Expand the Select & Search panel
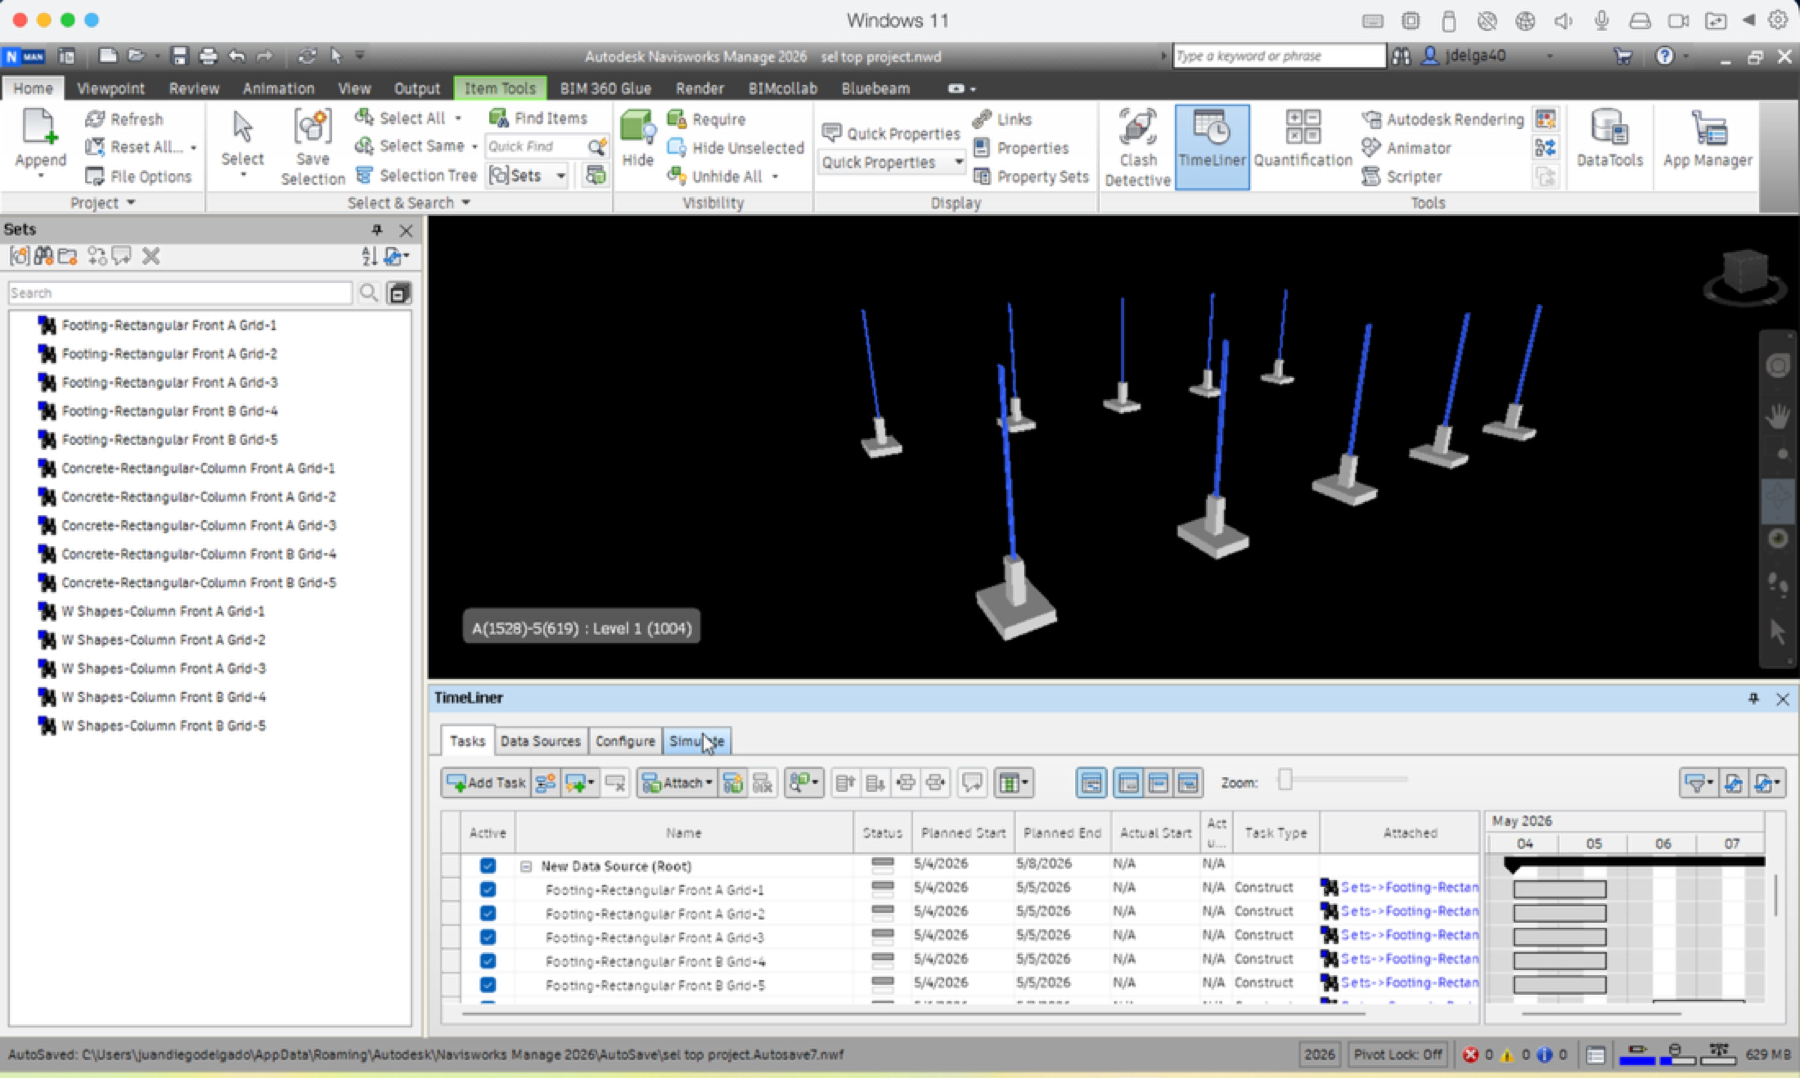 pos(409,203)
